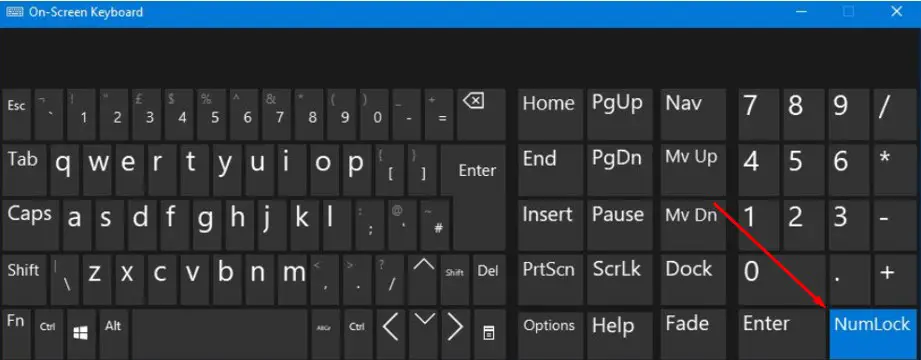
Task: Click the Nav key to collapse keyboard
Action: pos(693,115)
